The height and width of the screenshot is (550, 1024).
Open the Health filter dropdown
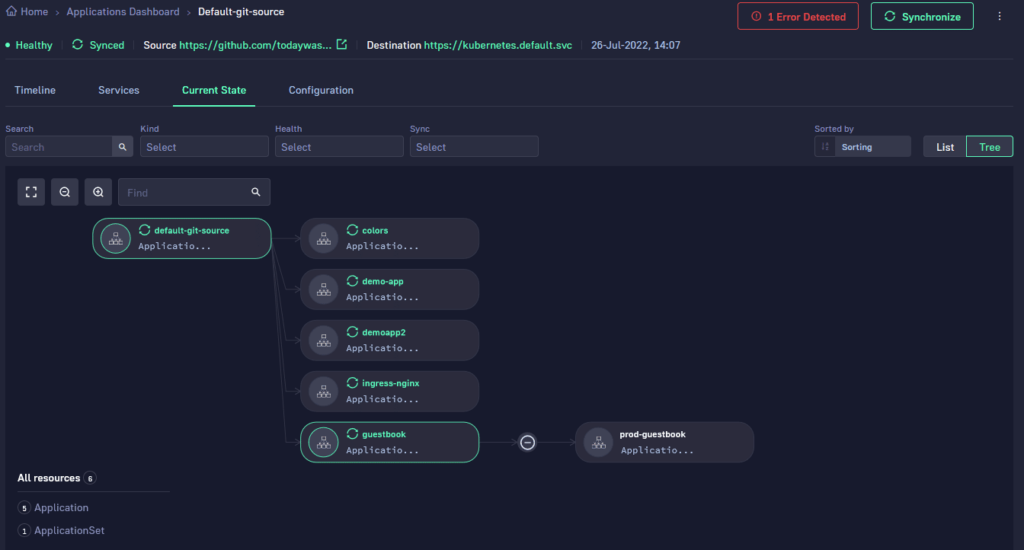point(339,147)
